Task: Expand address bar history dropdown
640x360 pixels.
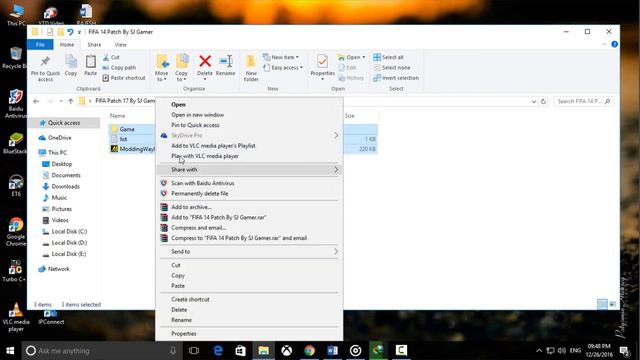Action: coord(533,101)
